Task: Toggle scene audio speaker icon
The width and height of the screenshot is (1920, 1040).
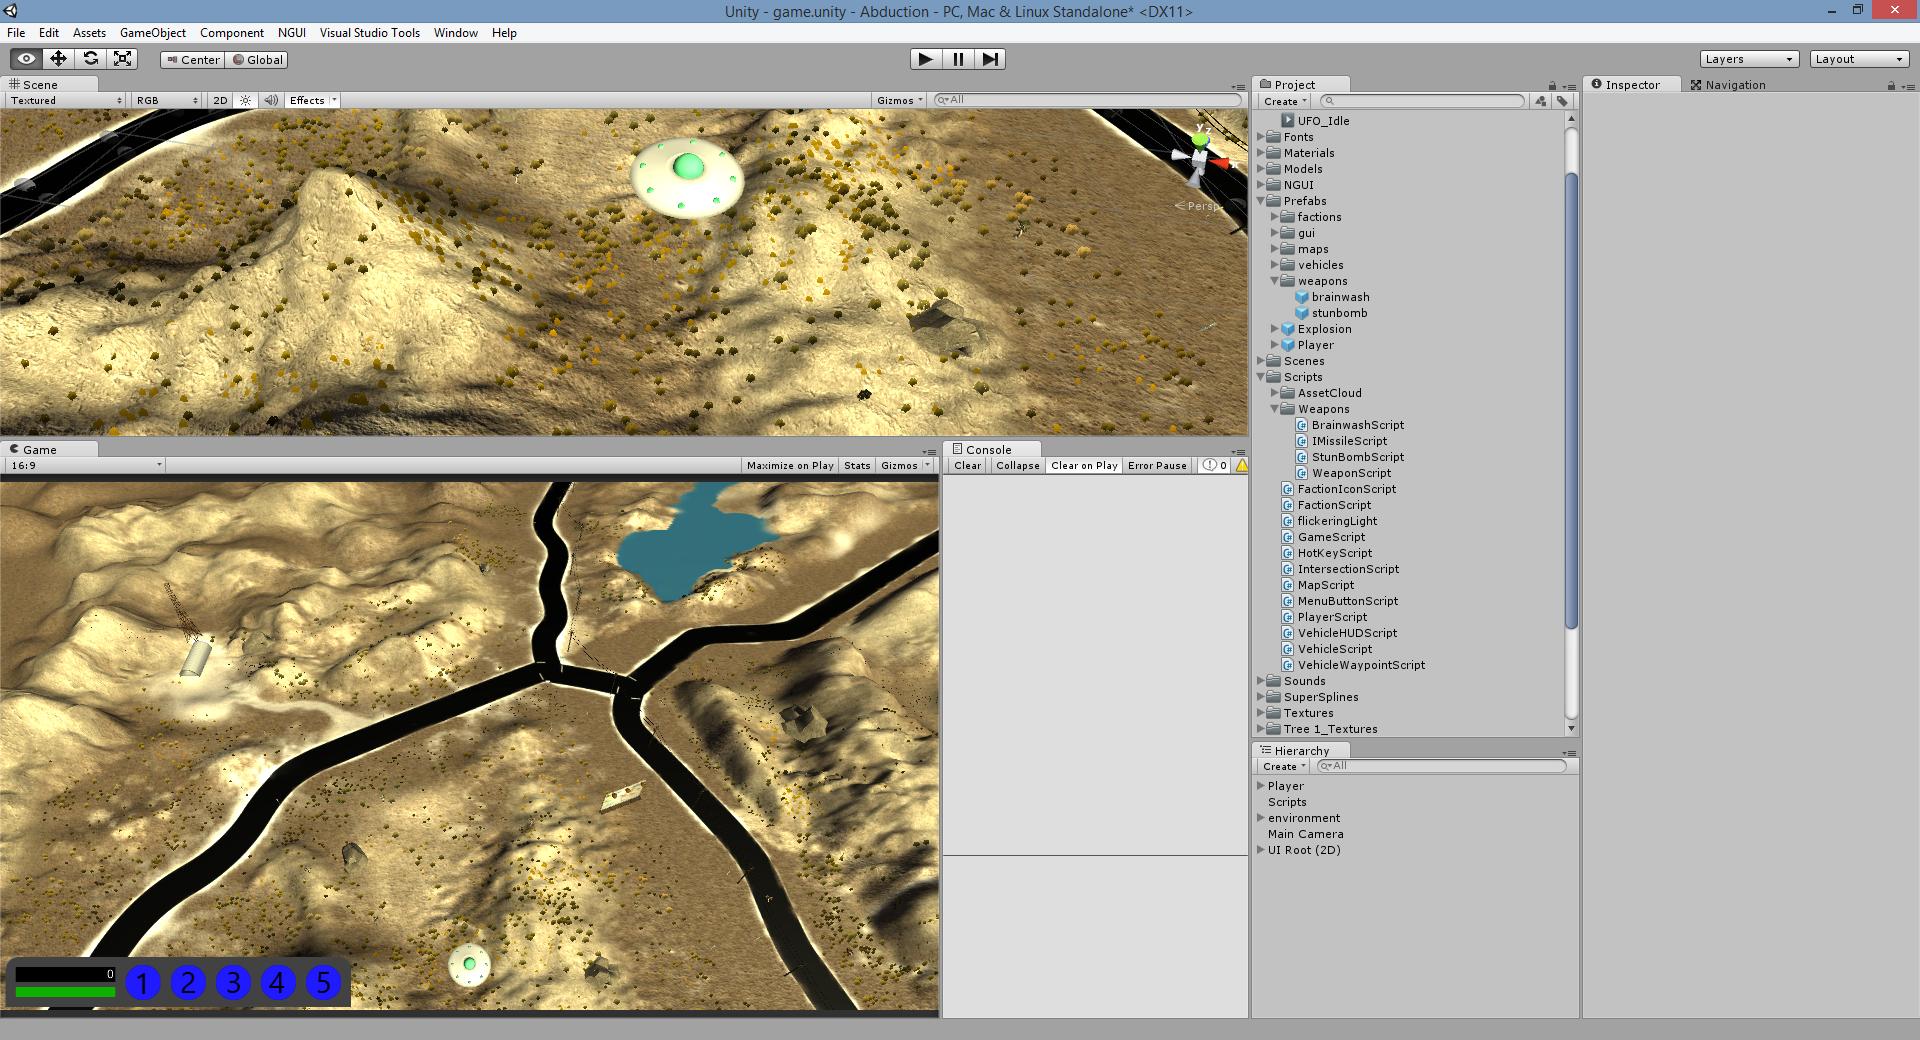Action: 271,100
